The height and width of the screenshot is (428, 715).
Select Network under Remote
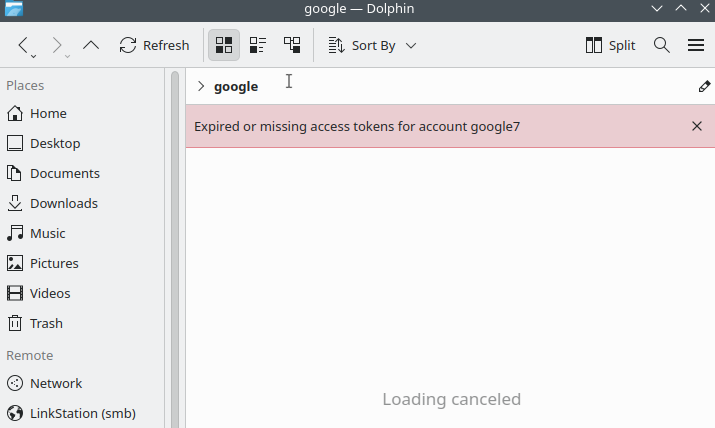click(x=56, y=383)
